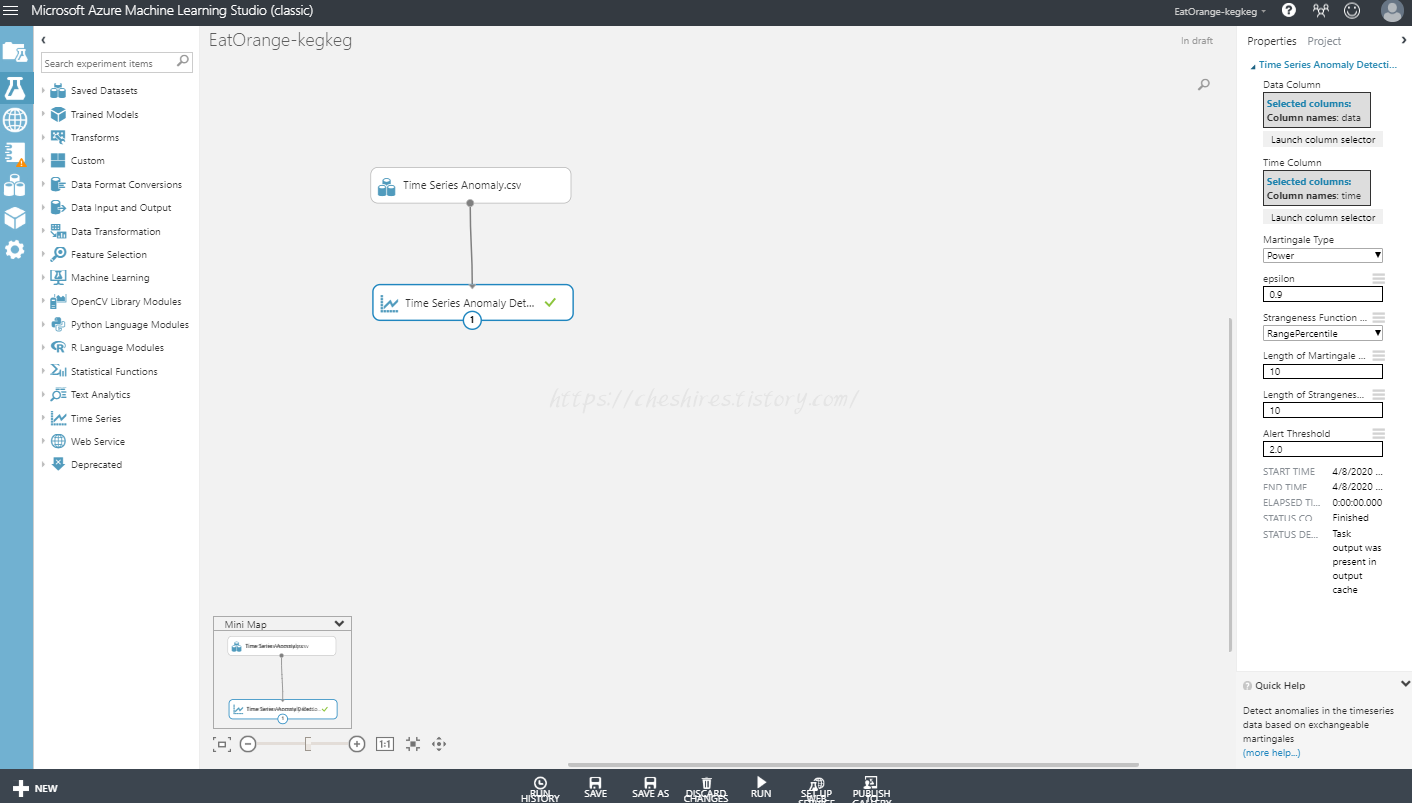Image resolution: width=1412 pixels, height=803 pixels.
Task: Open the hamburger navigation menu
Action: pos(11,10)
